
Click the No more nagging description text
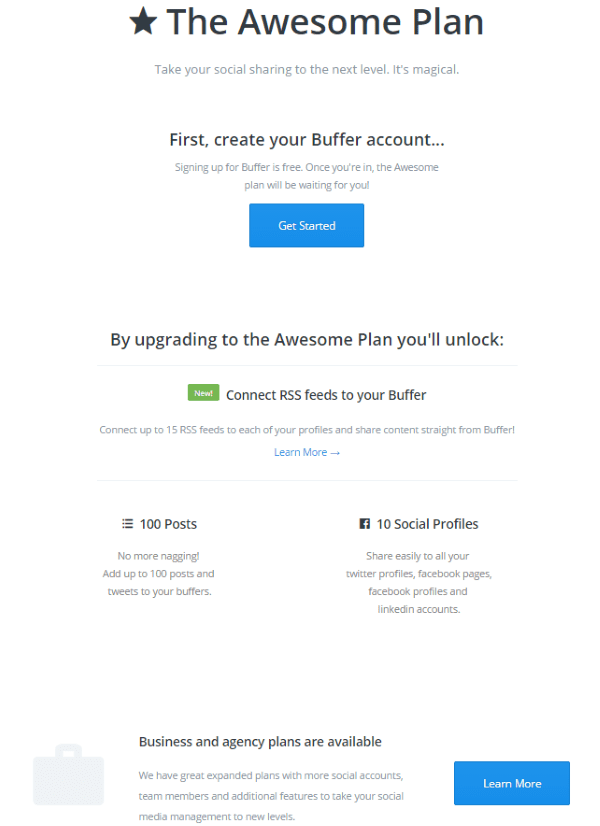[160, 573]
